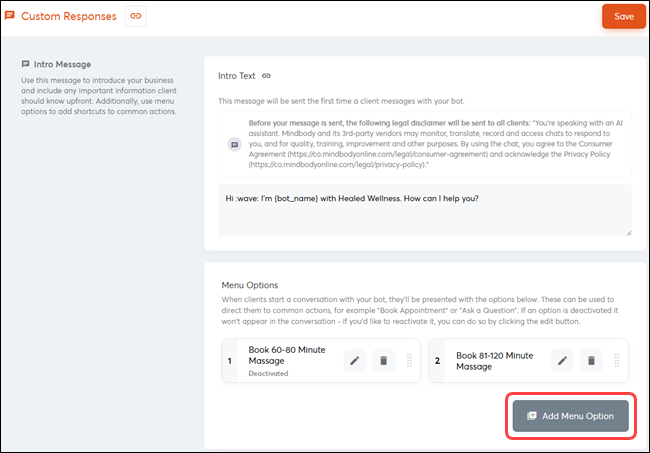Copy link icon next to Custom Responses
This screenshot has height=453, width=650.
(136, 16)
